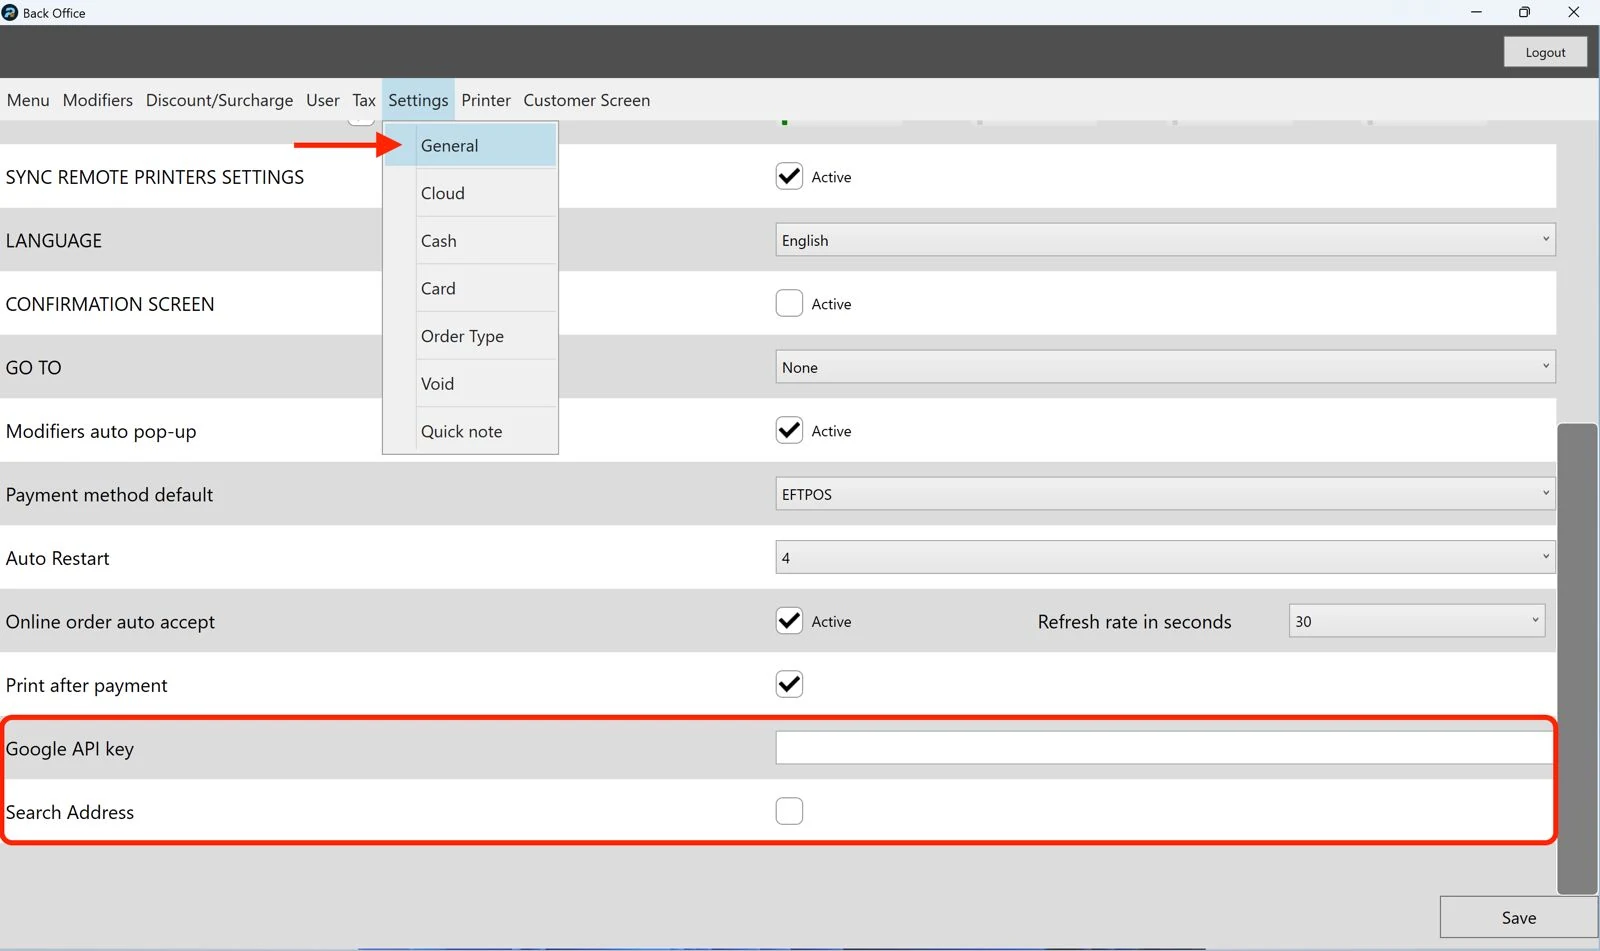The width and height of the screenshot is (1600, 951).
Task: Uncheck Print after payment checkbox
Action: tap(789, 684)
